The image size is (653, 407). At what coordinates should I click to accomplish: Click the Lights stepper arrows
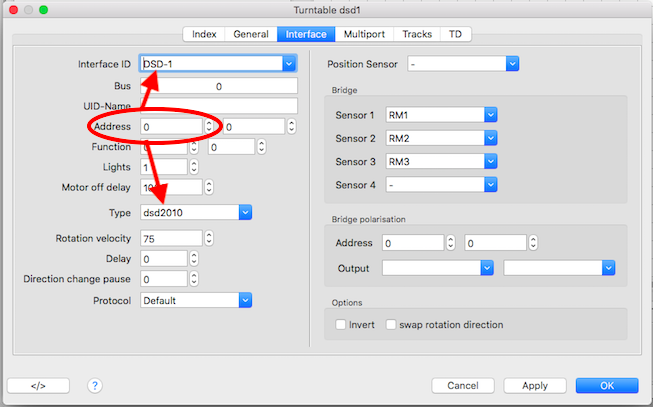point(193,167)
